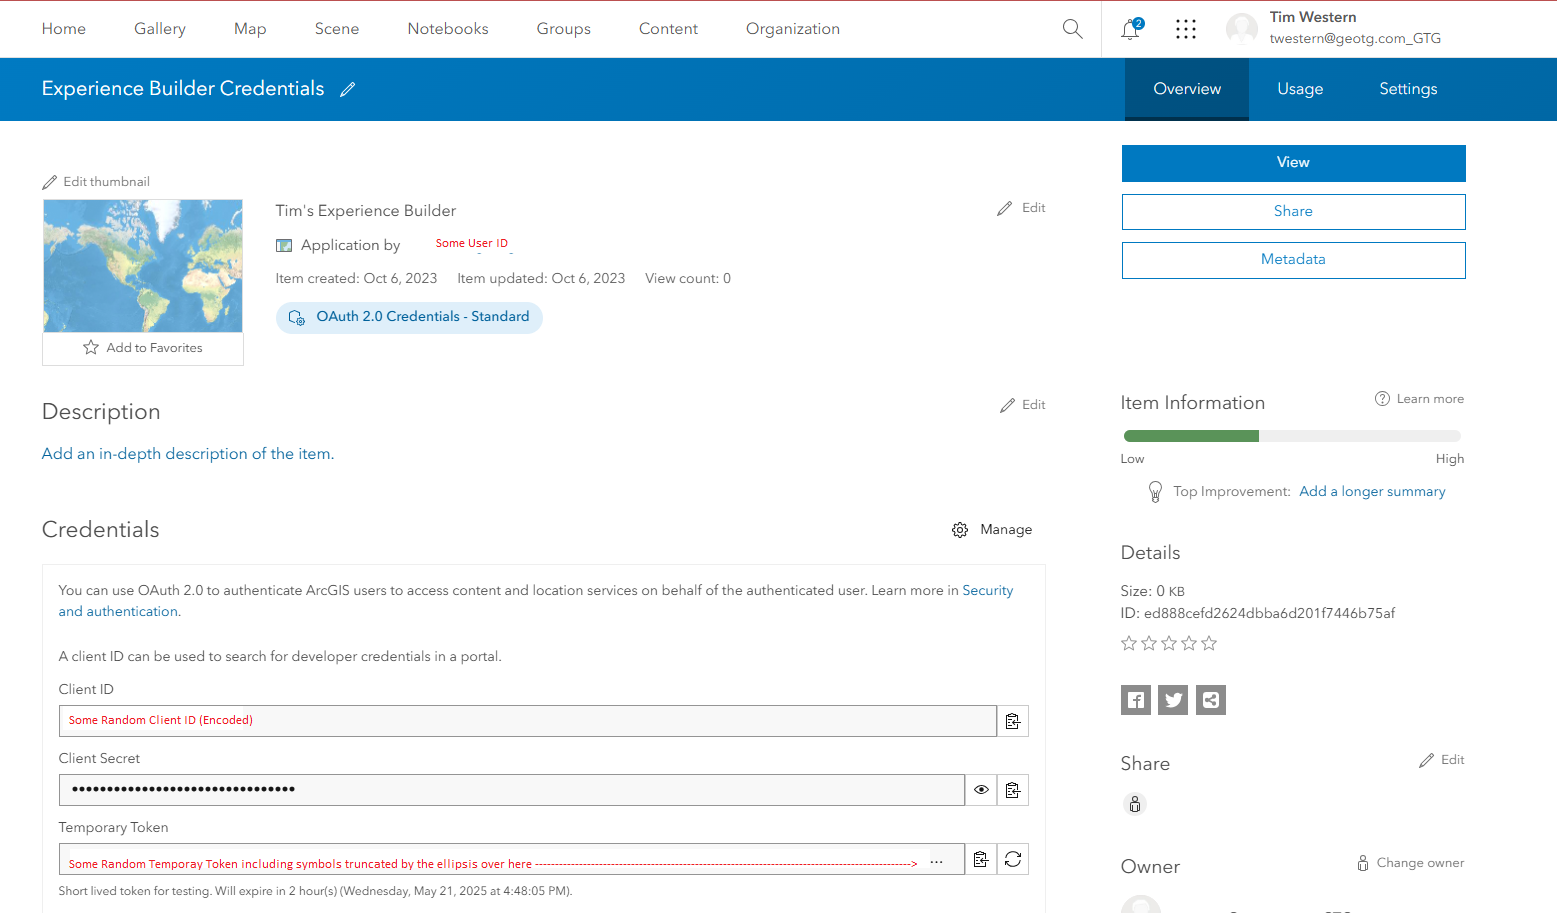Open the Security and authentication link
The width and height of the screenshot is (1557, 913).
(x=987, y=590)
